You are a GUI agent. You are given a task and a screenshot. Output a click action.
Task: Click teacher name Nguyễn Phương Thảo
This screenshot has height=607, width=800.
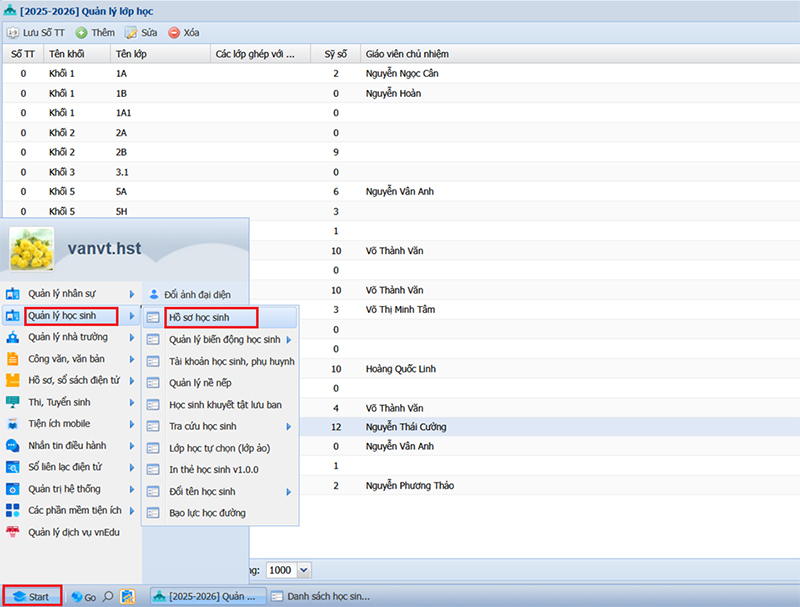410,486
